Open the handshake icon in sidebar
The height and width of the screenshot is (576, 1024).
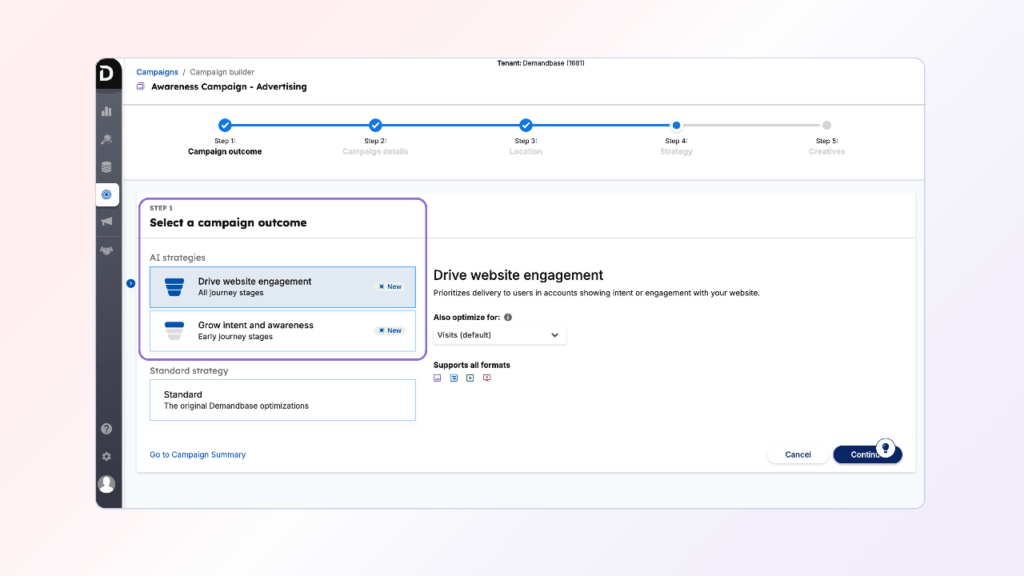point(107,250)
